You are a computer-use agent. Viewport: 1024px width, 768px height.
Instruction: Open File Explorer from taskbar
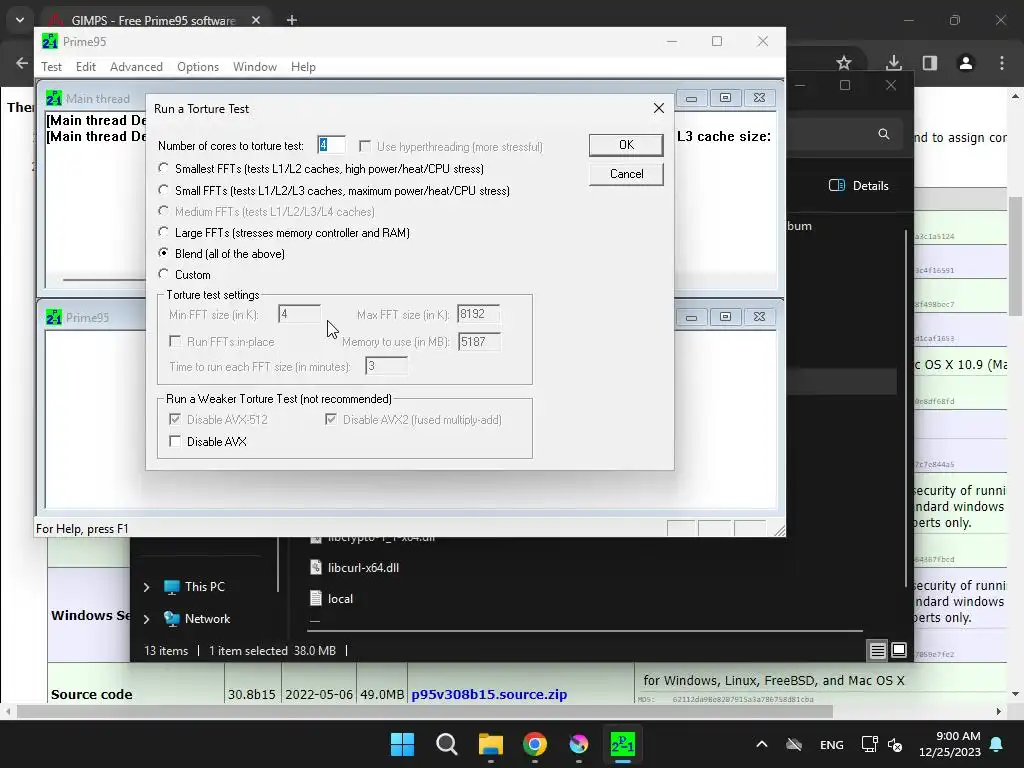(x=490, y=744)
